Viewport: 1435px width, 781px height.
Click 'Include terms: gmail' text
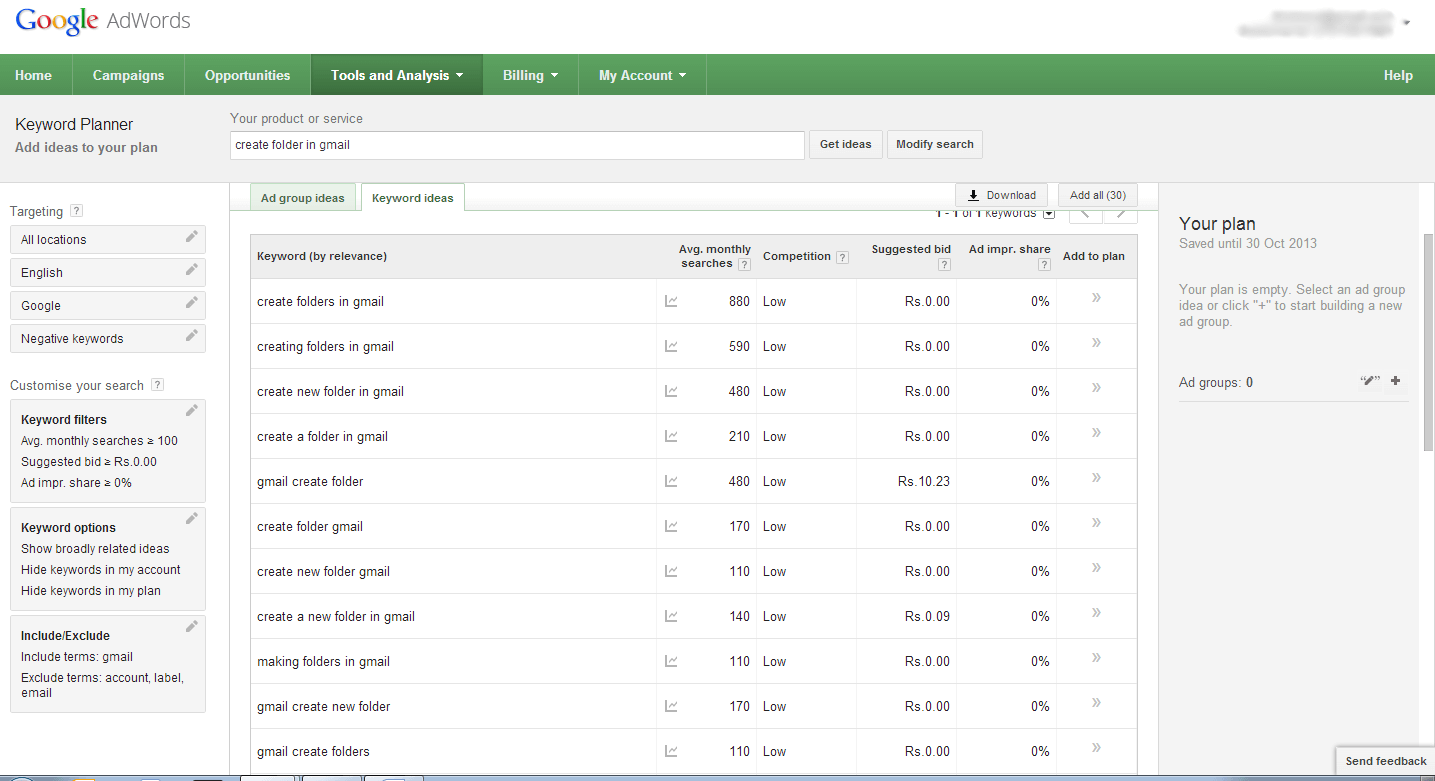(x=77, y=657)
